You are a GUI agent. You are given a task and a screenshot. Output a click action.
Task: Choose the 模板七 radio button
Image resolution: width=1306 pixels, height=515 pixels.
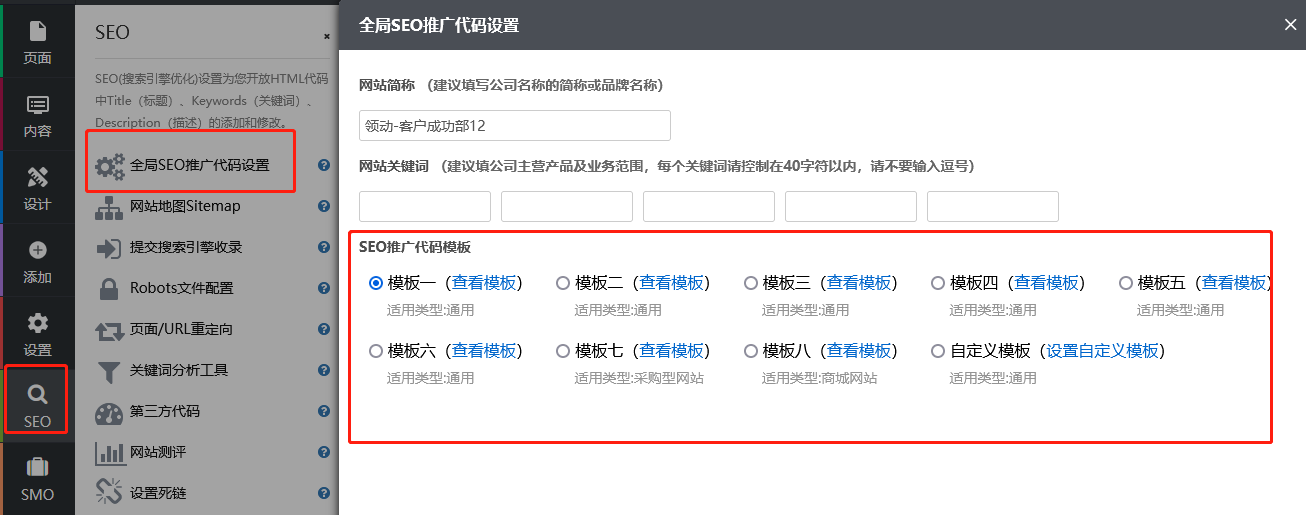pyautogui.click(x=563, y=351)
